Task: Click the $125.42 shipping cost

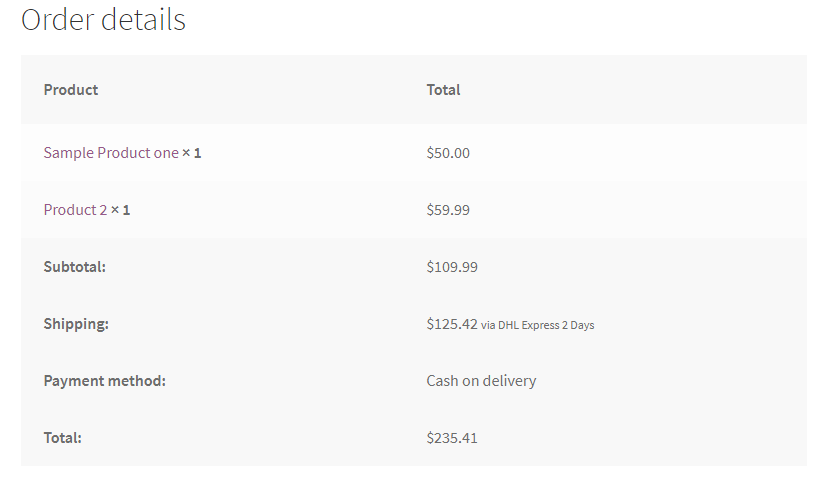Action: pyautogui.click(x=452, y=324)
